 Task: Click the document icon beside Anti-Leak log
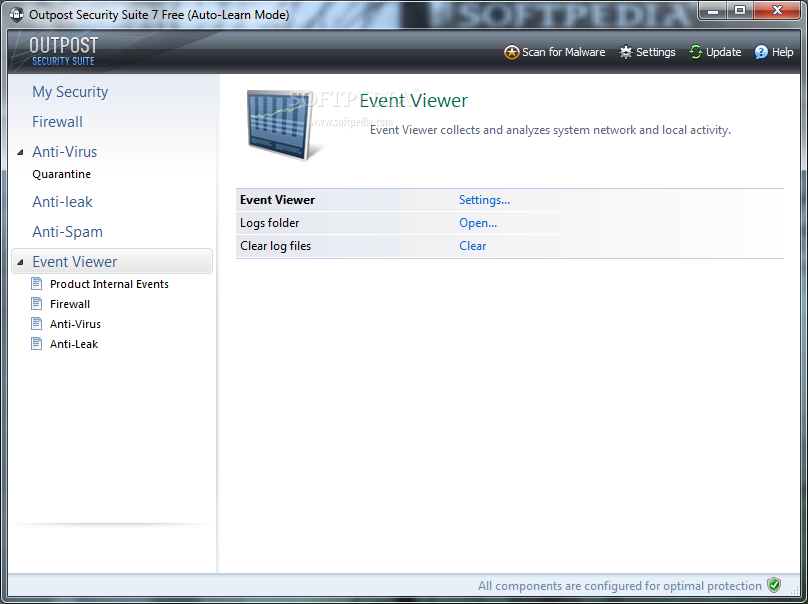point(37,344)
